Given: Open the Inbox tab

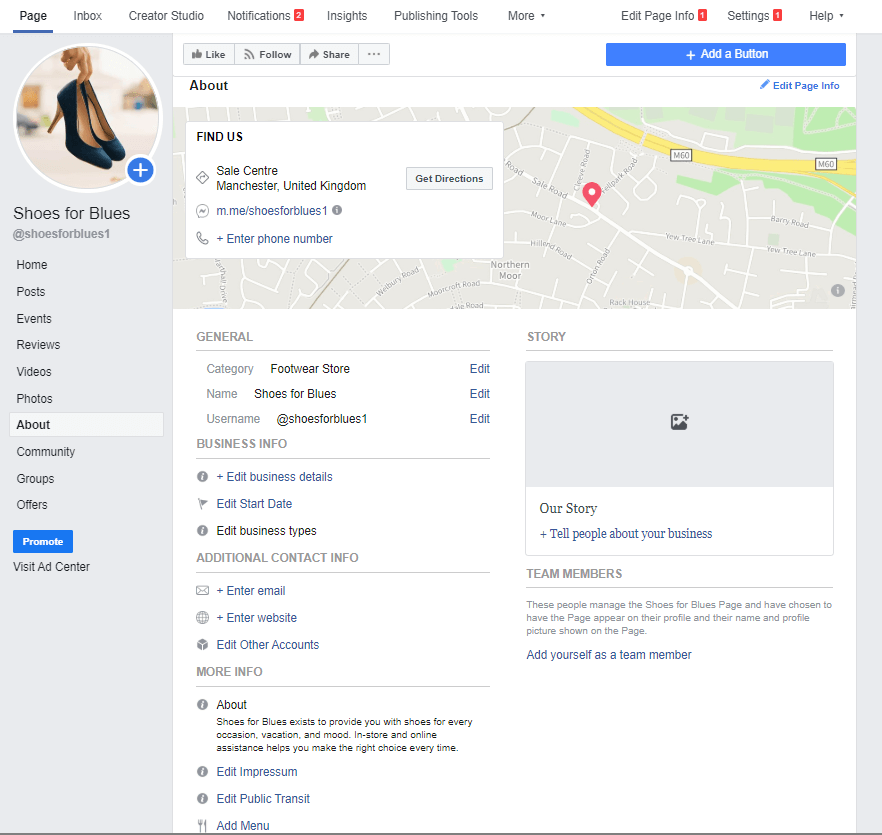Looking at the screenshot, I should coord(87,16).
